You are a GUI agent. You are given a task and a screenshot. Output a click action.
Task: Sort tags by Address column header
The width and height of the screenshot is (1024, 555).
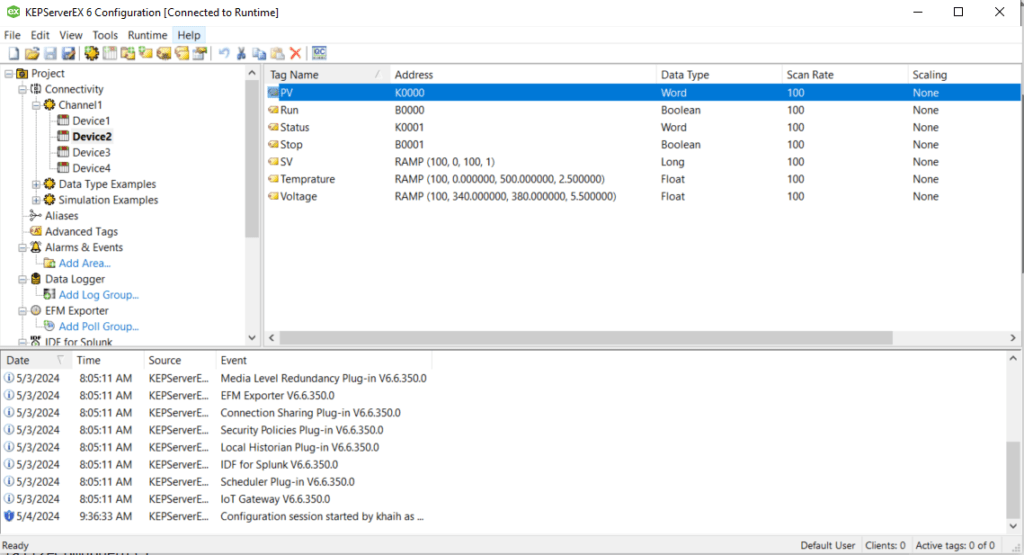523,75
